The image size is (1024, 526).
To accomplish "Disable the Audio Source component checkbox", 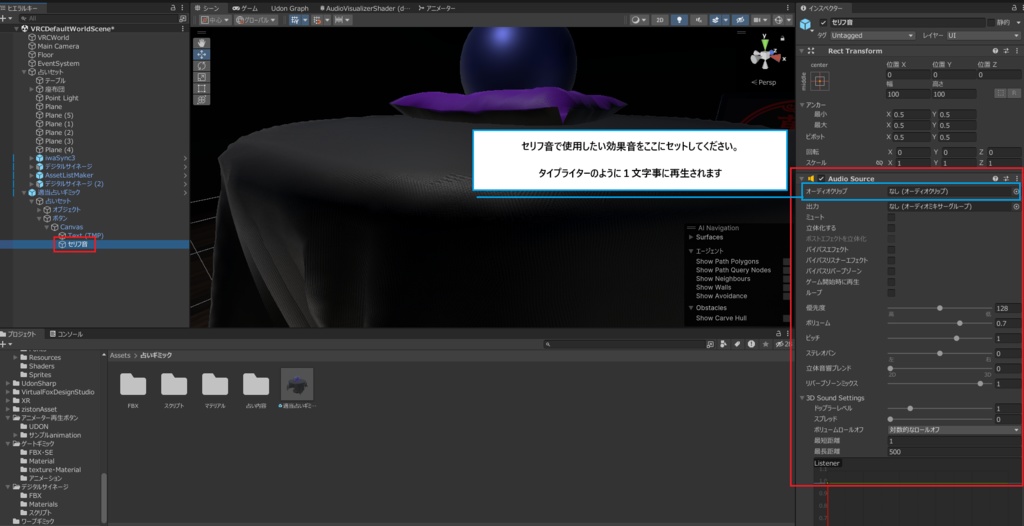I will click(821, 178).
